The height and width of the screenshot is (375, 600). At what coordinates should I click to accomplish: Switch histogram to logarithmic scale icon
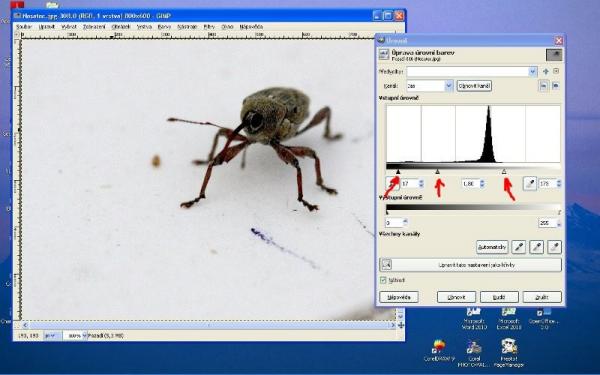click(555, 86)
